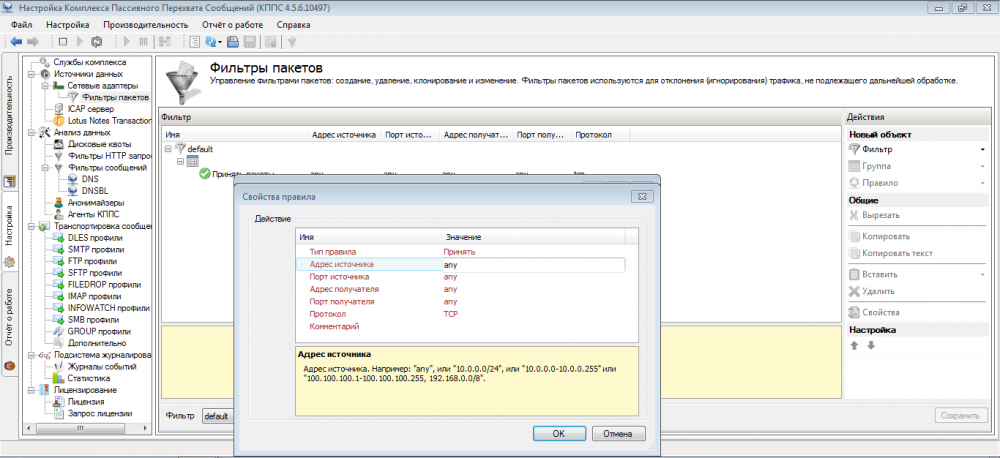Collapse the Подсистема журналирования tree node
This screenshot has width=1000, height=458.
click(31, 355)
